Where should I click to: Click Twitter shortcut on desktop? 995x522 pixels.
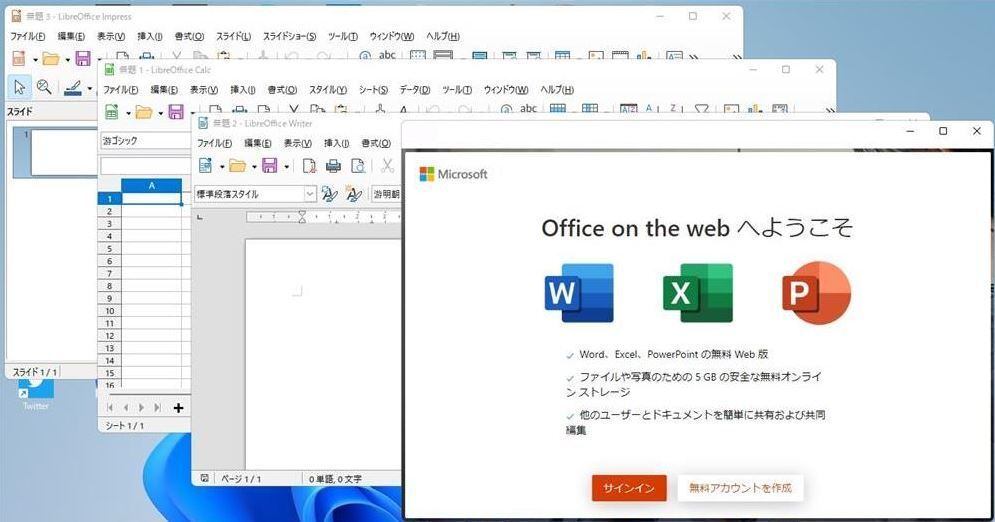pyautogui.click(x=36, y=395)
